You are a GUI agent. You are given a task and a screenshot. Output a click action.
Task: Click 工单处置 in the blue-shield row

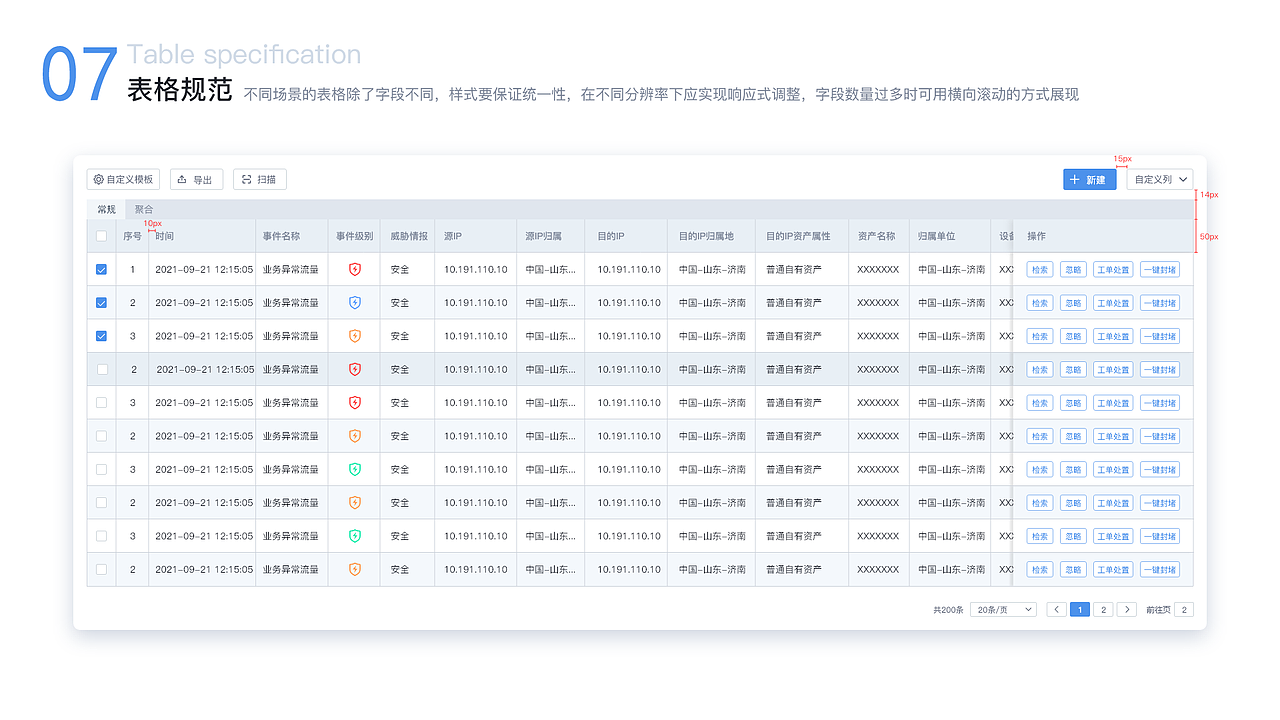pos(1113,303)
